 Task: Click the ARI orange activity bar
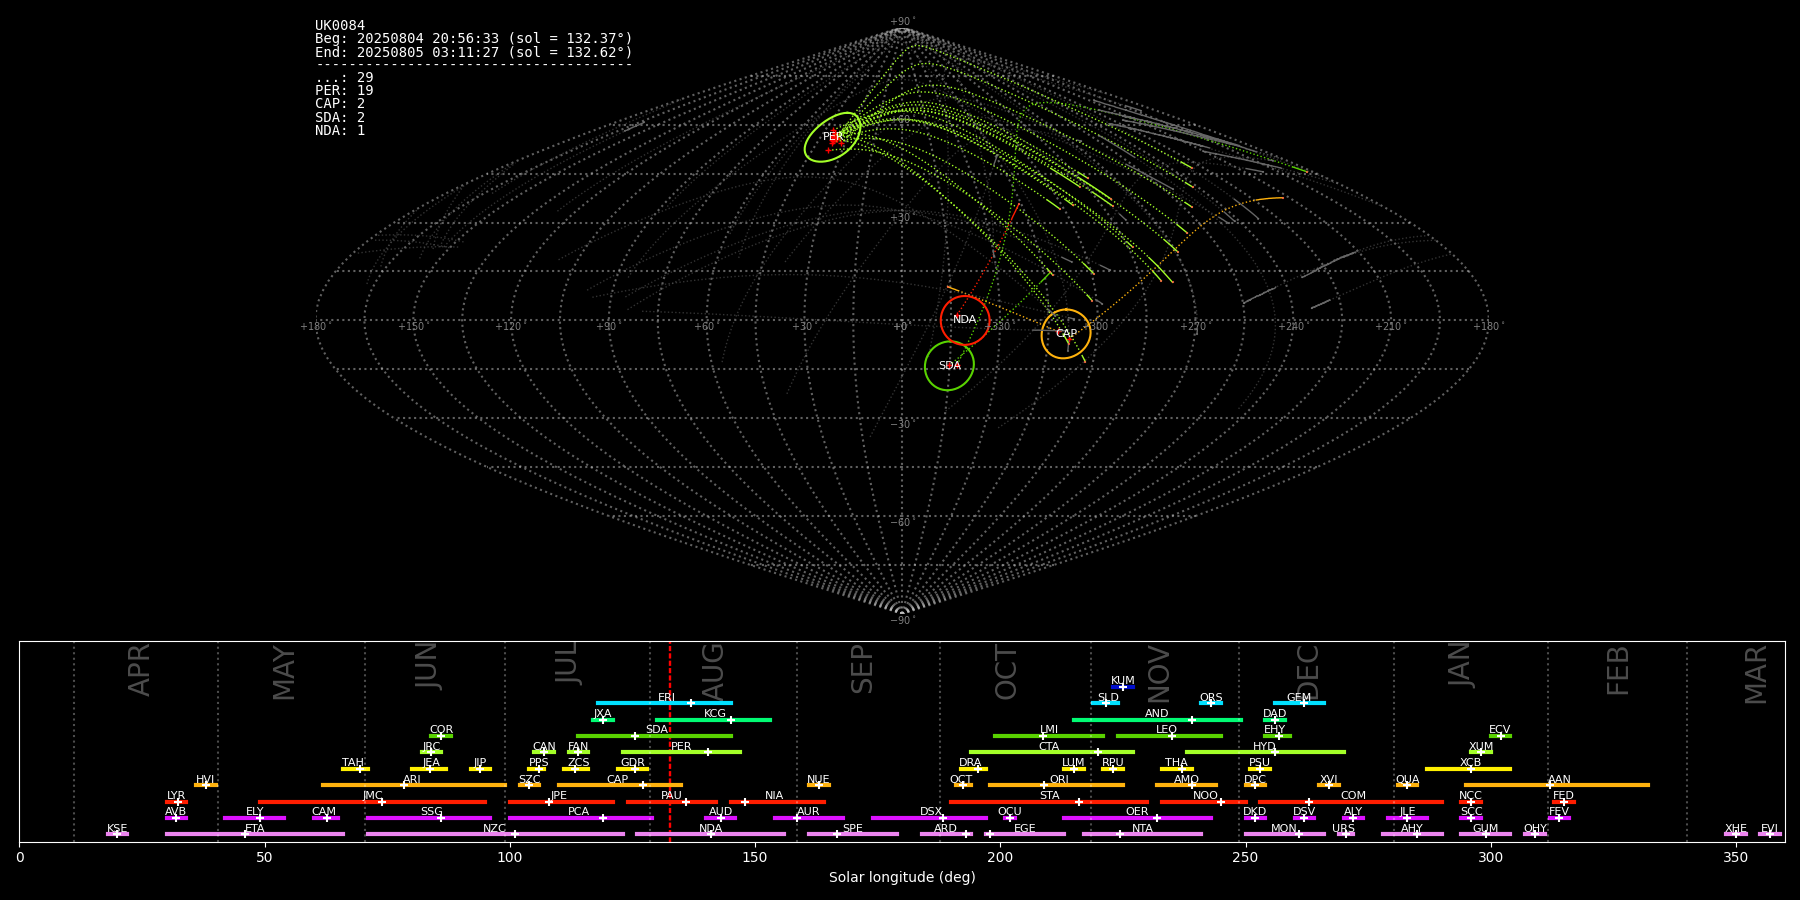pyautogui.click(x=413, y=785)
